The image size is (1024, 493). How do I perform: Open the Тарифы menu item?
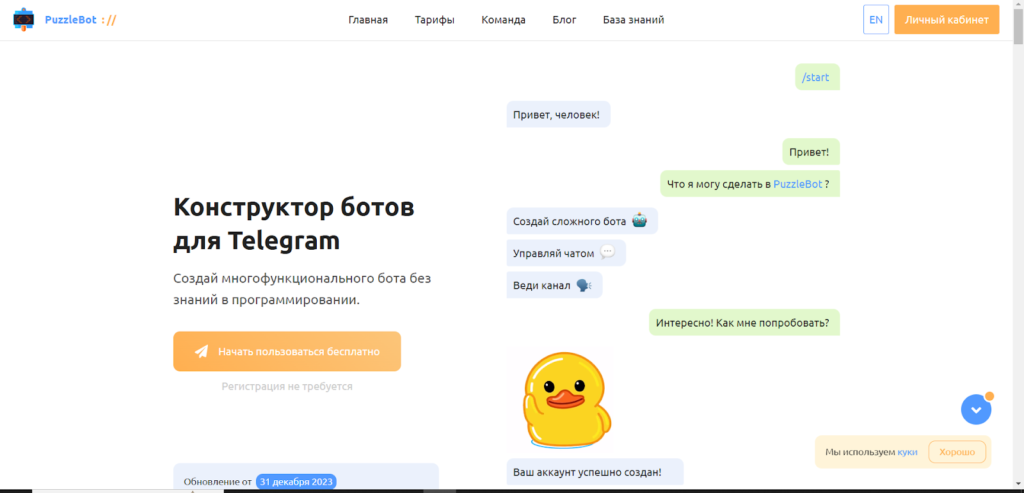(434, 20)
